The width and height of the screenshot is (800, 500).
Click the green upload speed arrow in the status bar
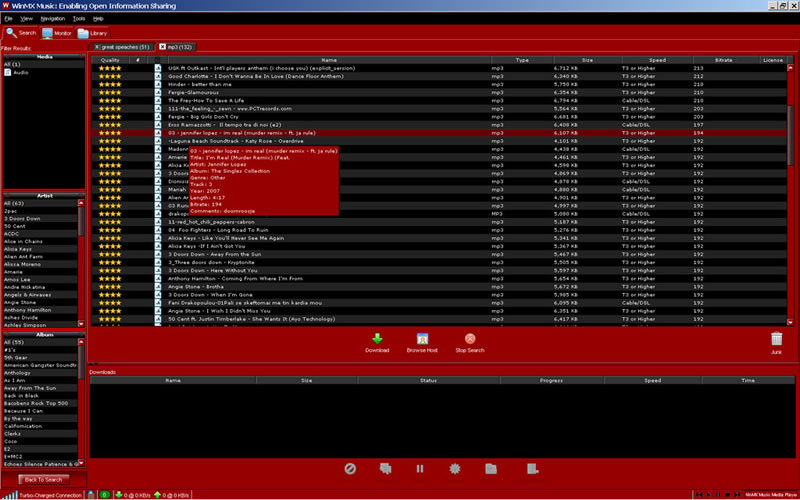point(157,495)
